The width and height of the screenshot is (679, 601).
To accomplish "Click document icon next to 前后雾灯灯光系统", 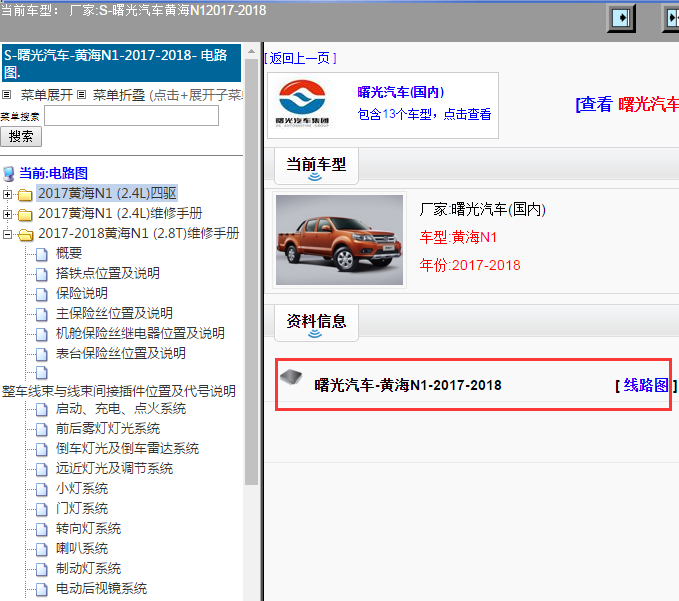I will pyautogui.click(x=42, y=430).
